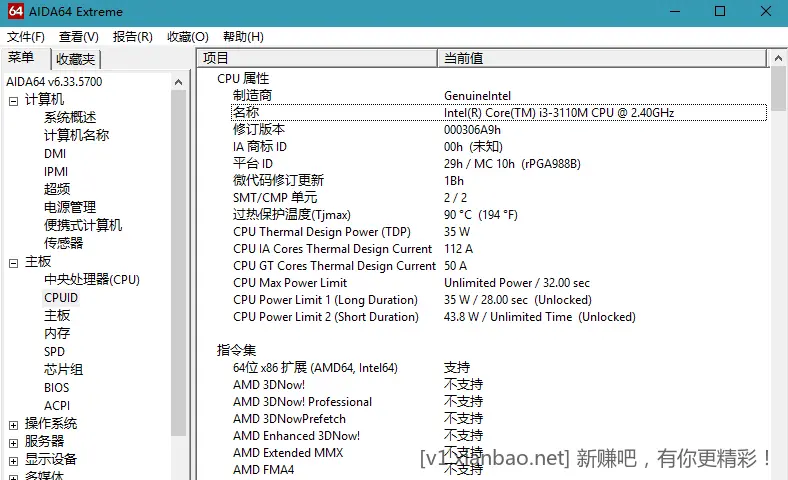Expand the 操作系统 tree node
Viewport: 788px width, 480px height.
[x=14, y=425]
